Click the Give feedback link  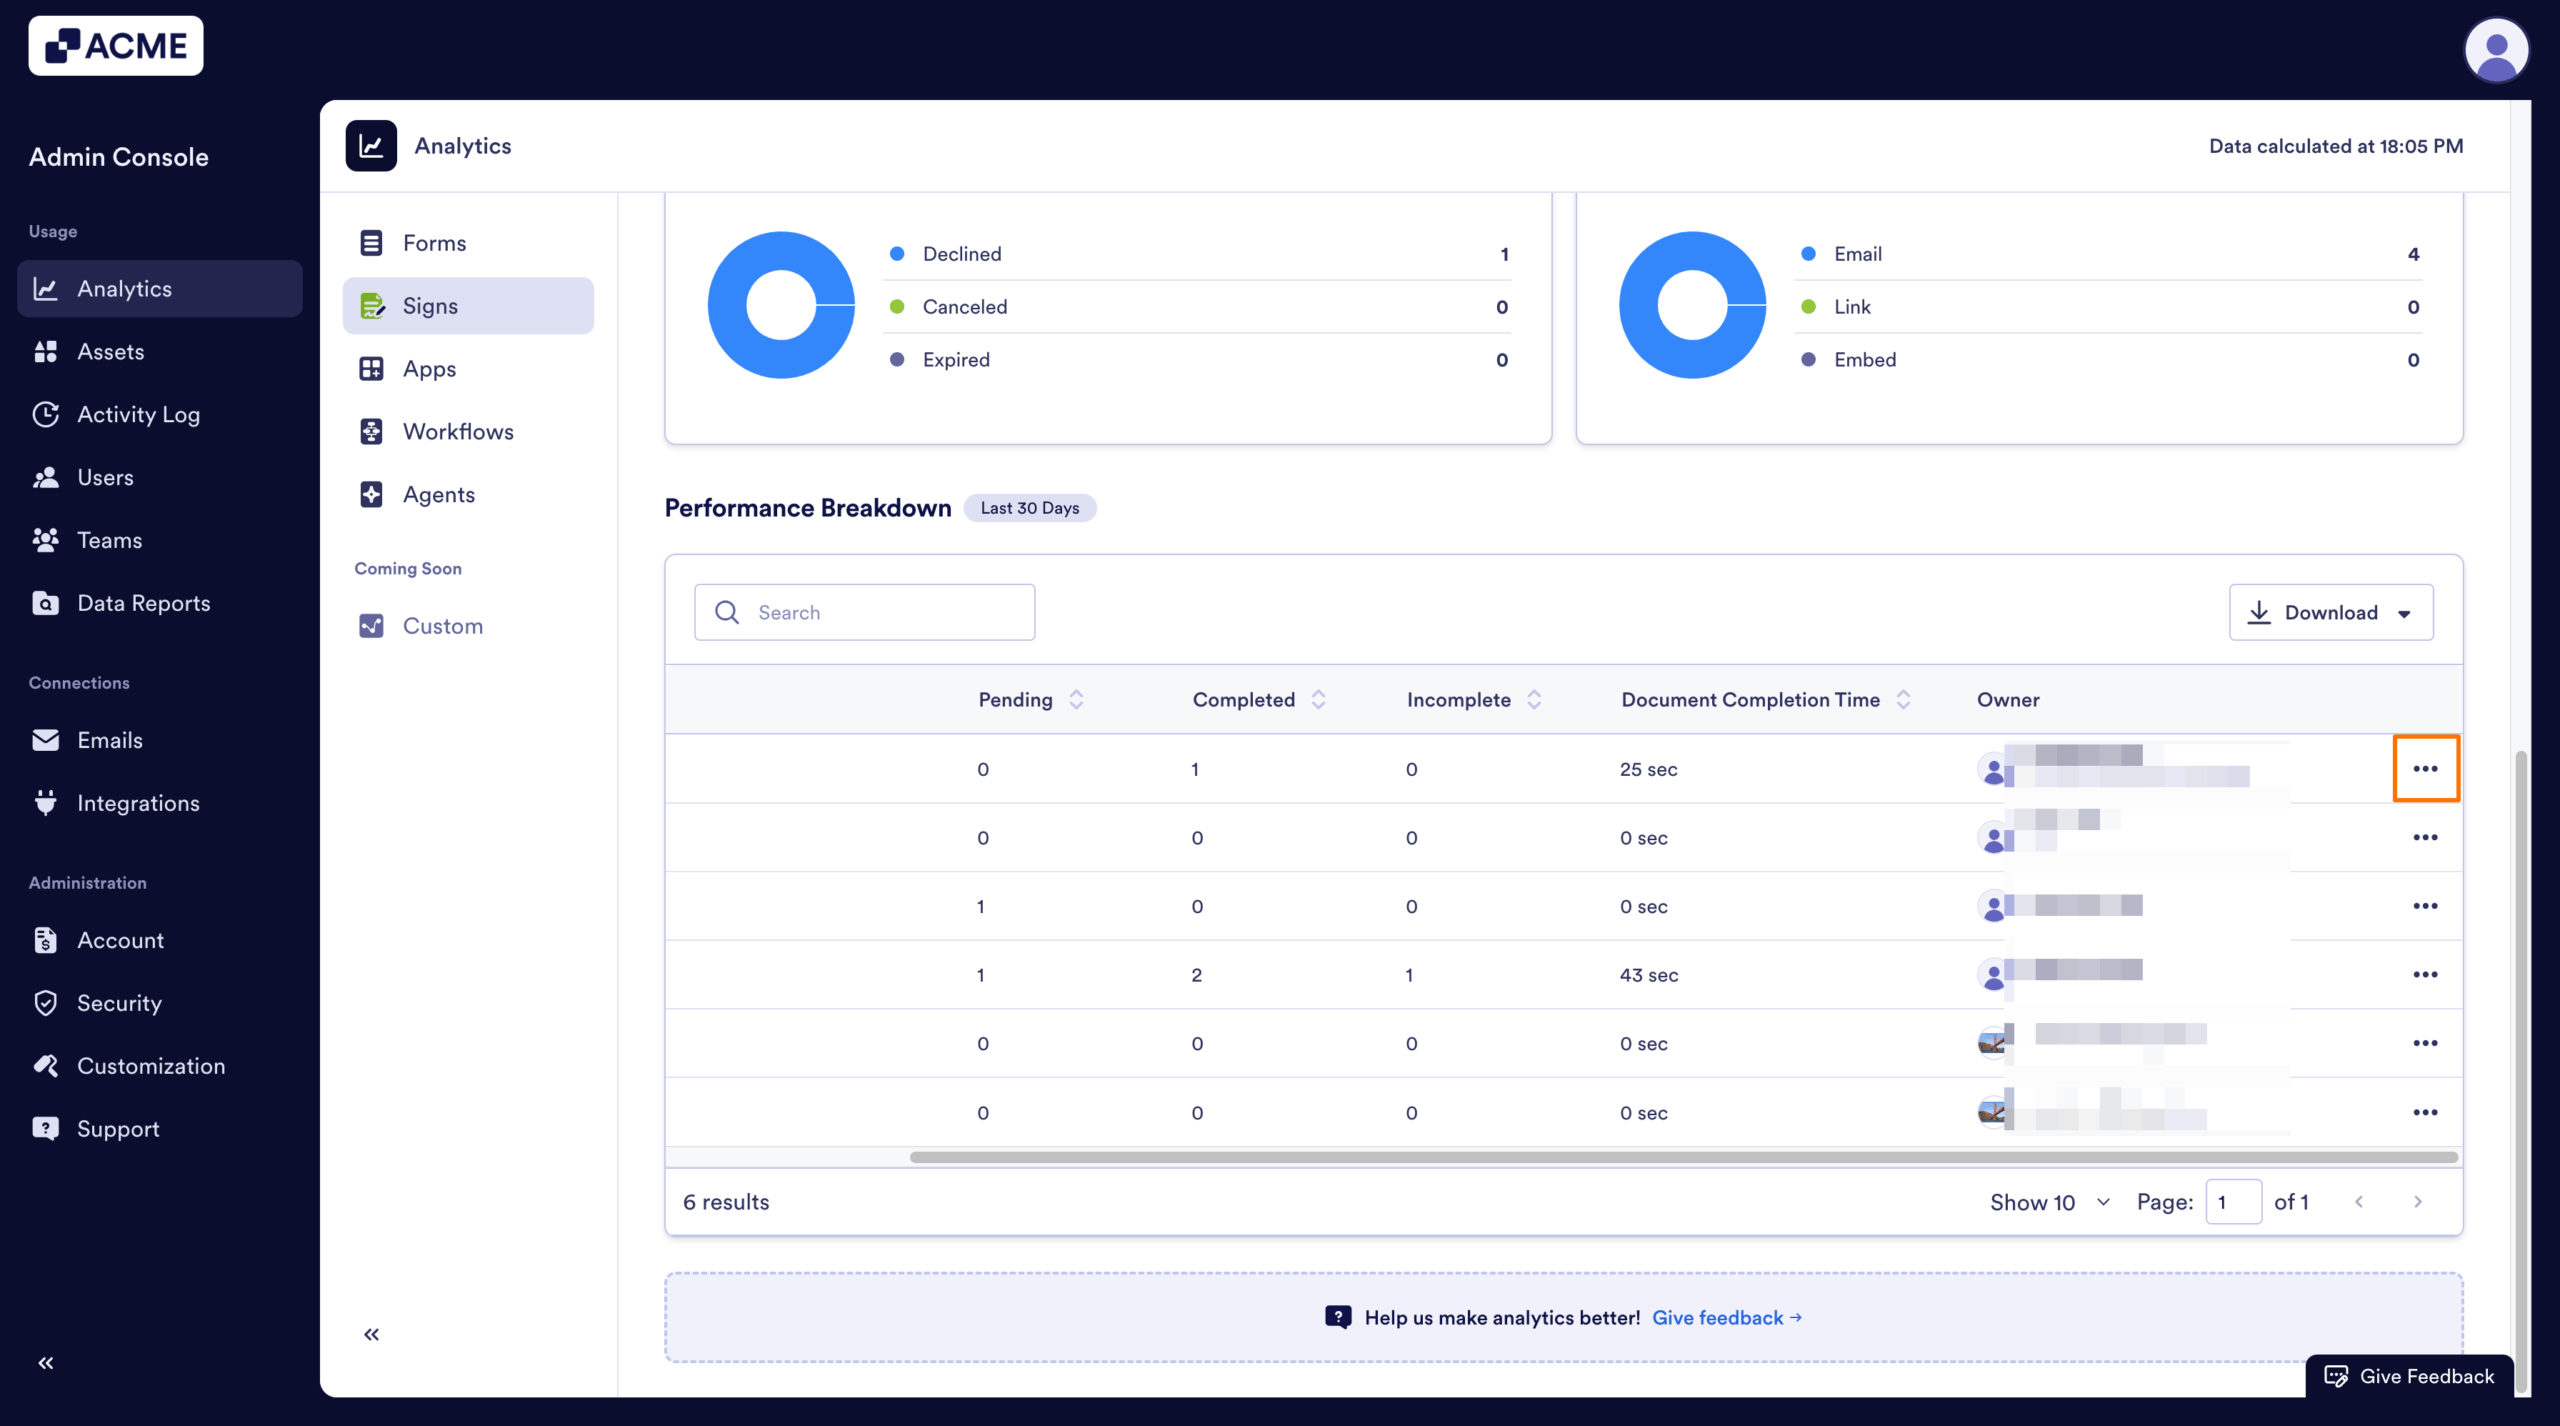[x=1726, y=1317]
